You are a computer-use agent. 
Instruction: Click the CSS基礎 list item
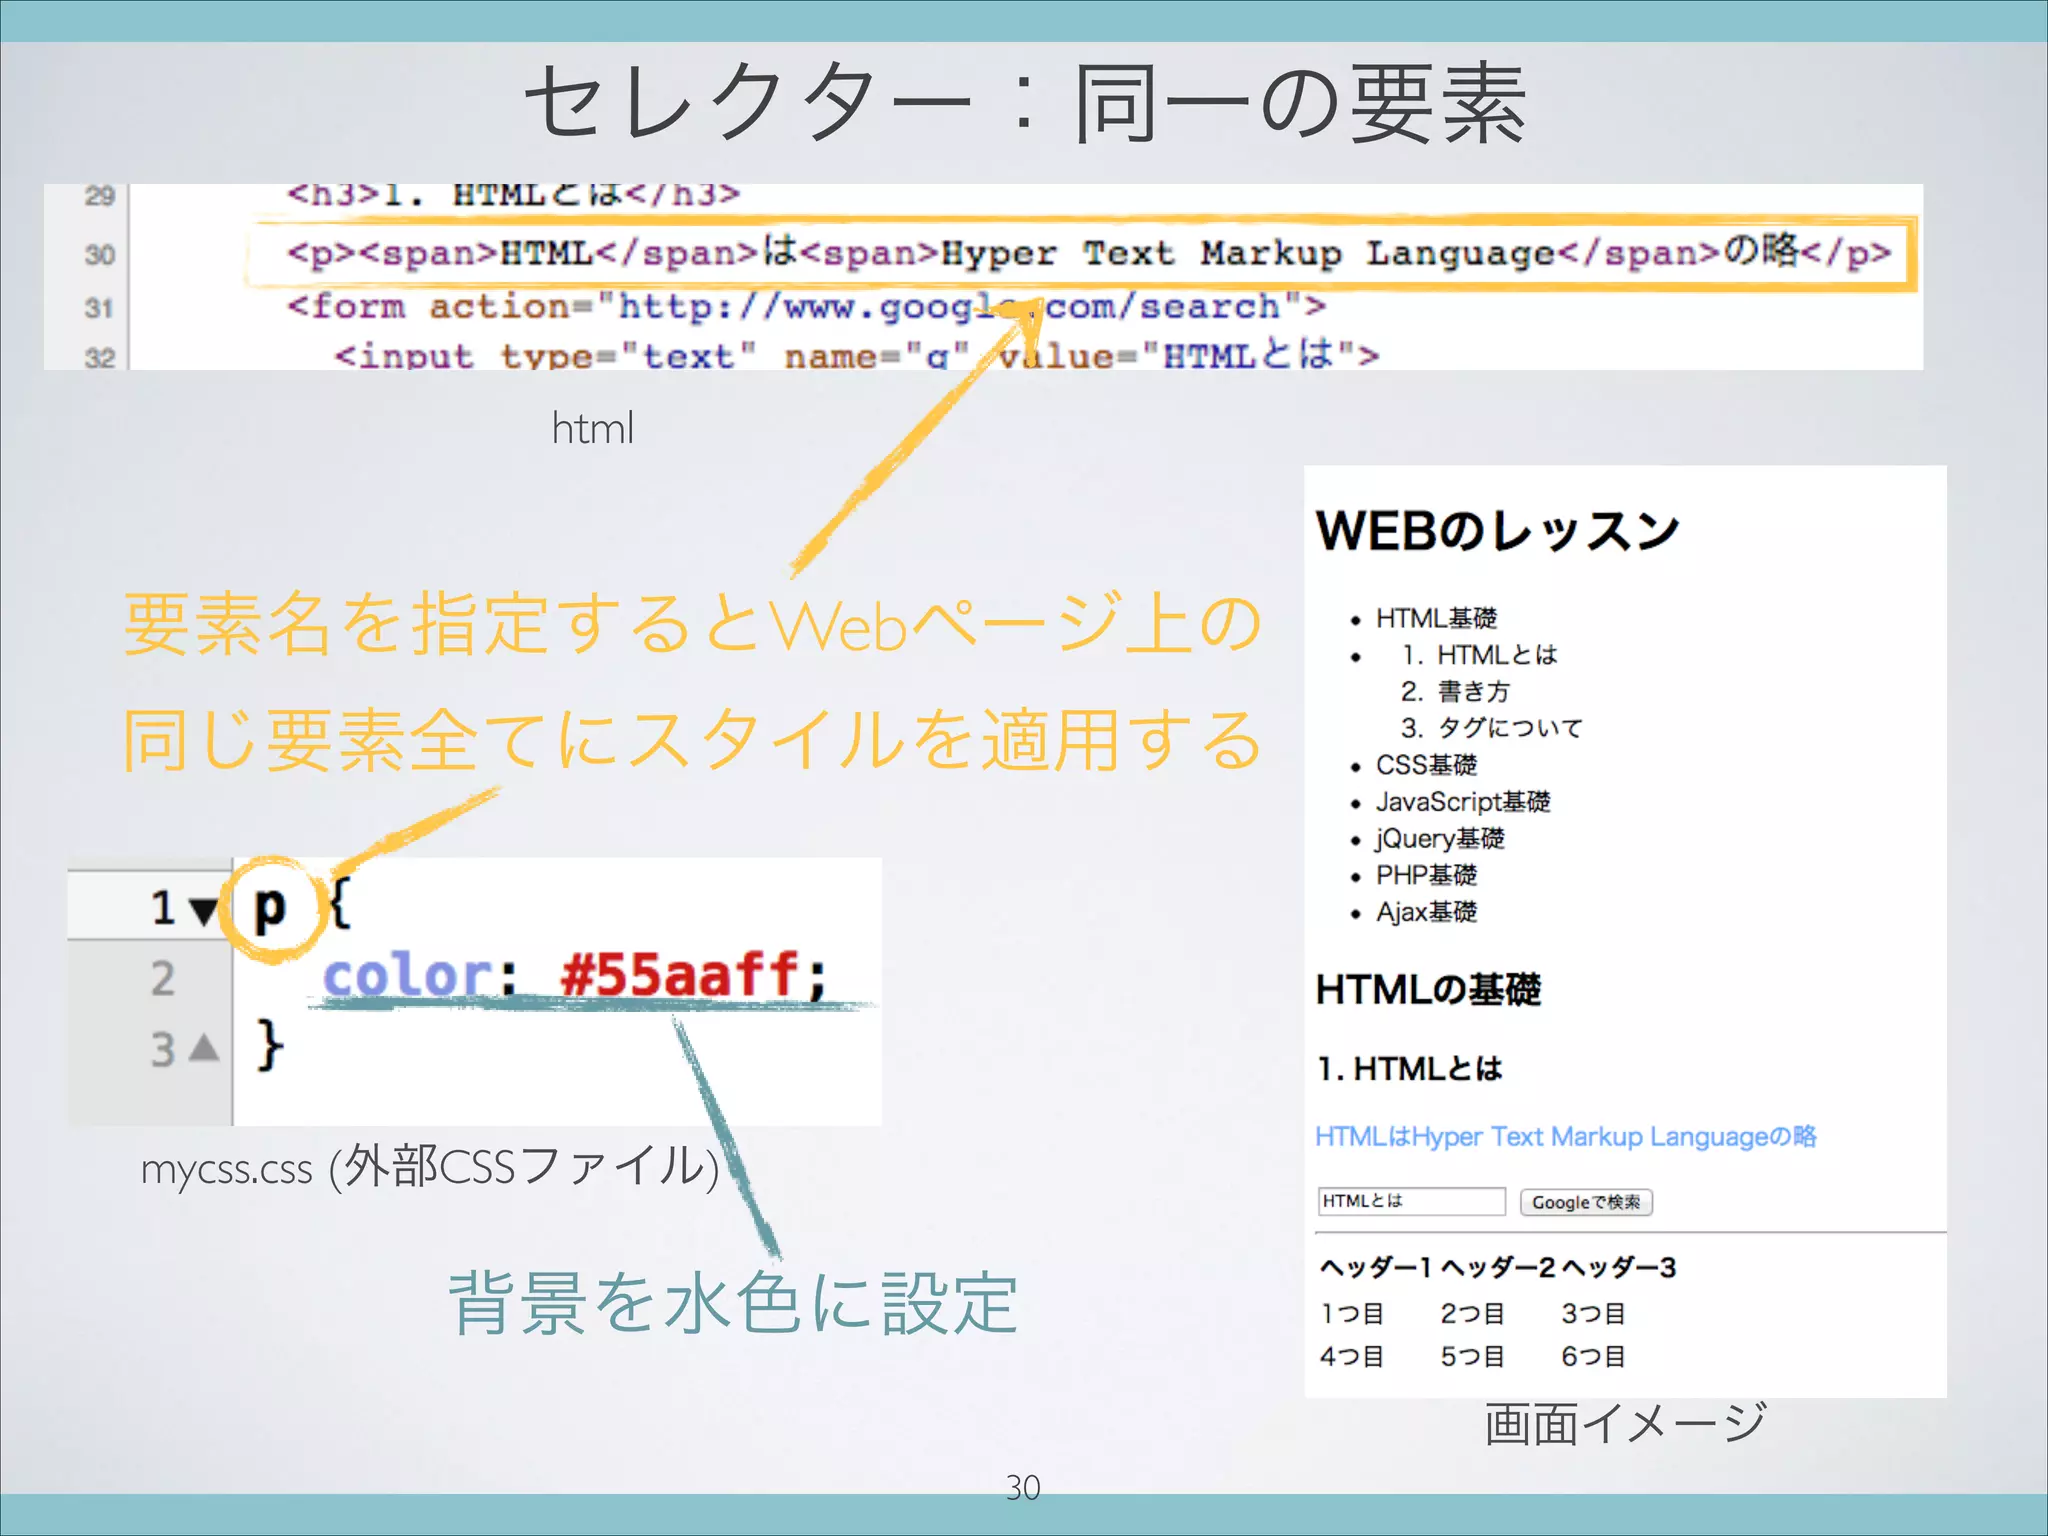[1426, 765]
